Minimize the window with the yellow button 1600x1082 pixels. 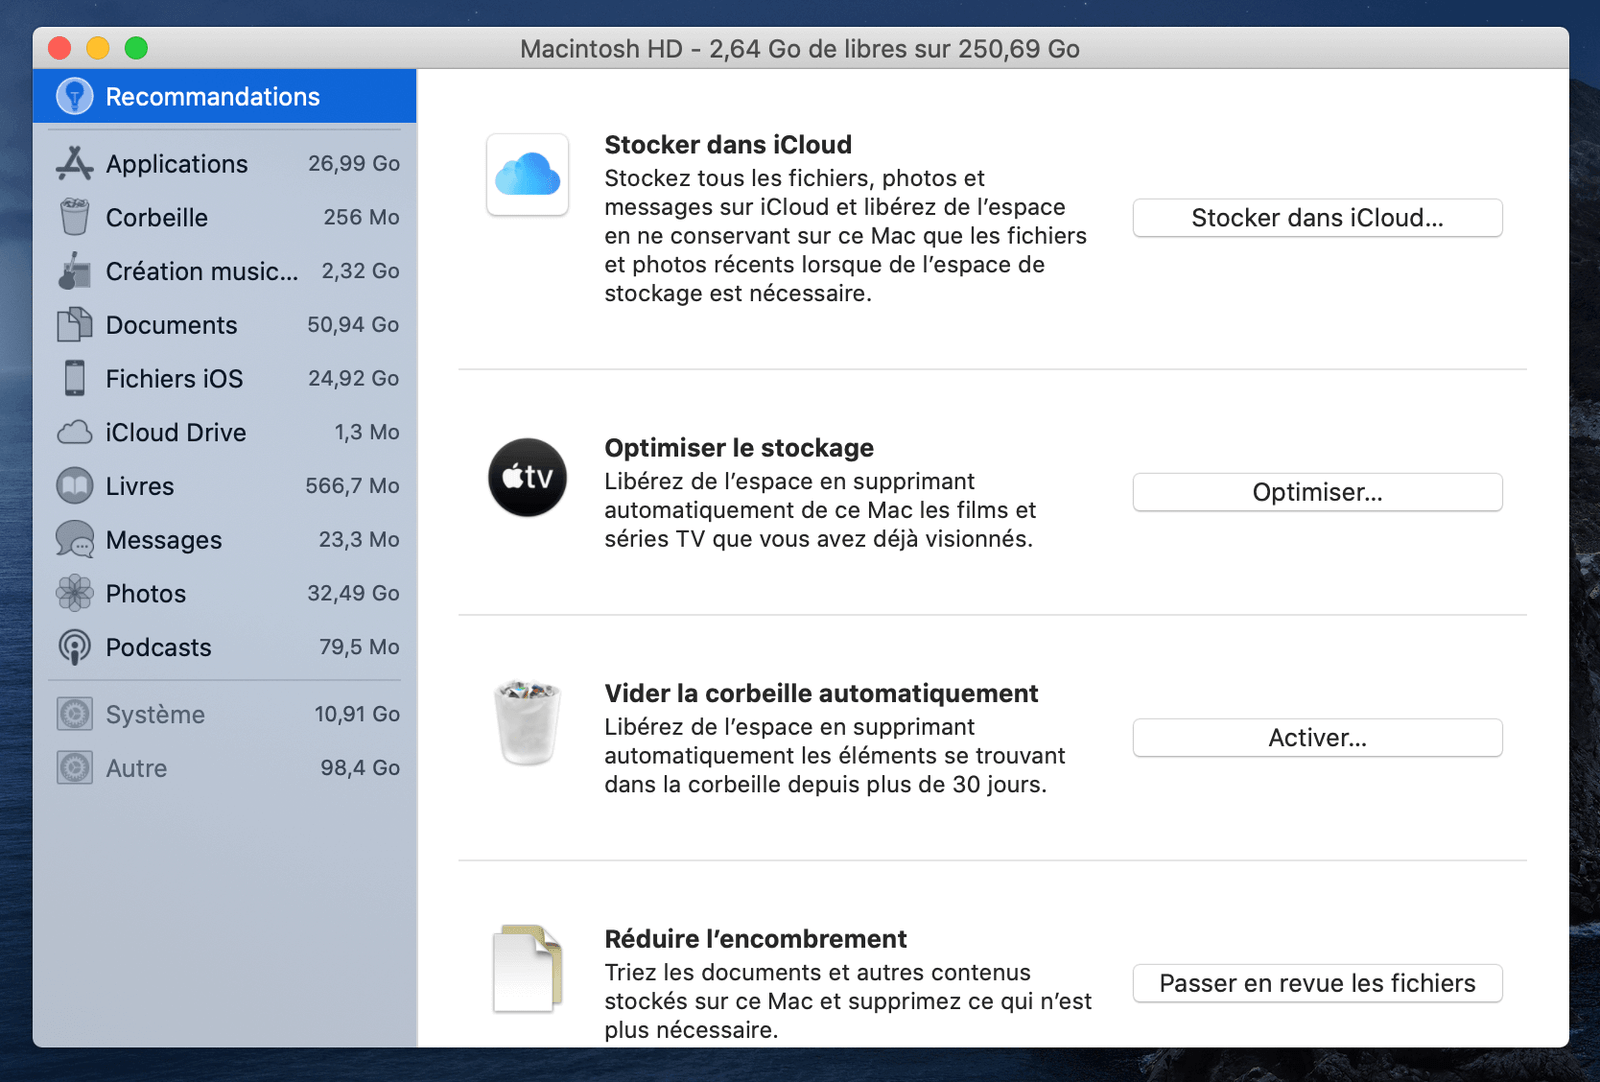pyautogui.click(x=98, y=48)
